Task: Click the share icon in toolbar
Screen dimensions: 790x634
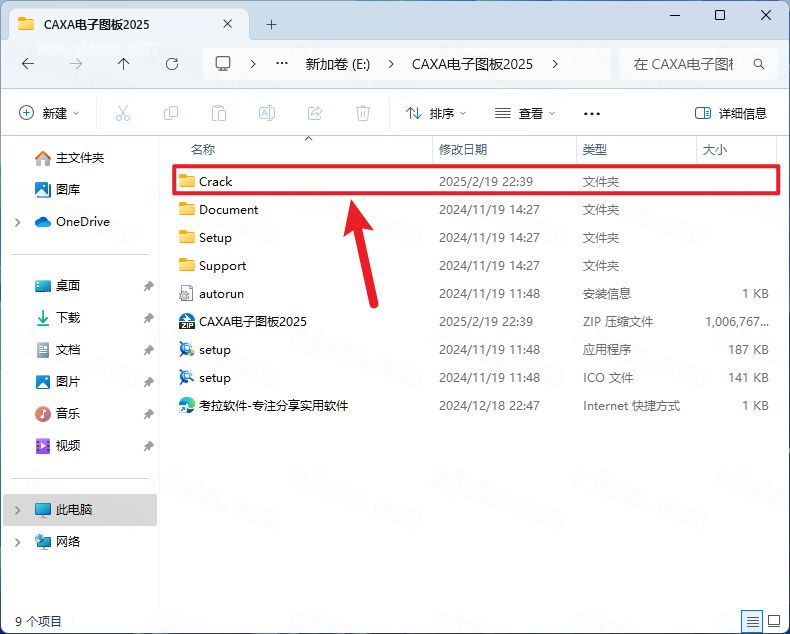Action: click(x=315, y=113)
